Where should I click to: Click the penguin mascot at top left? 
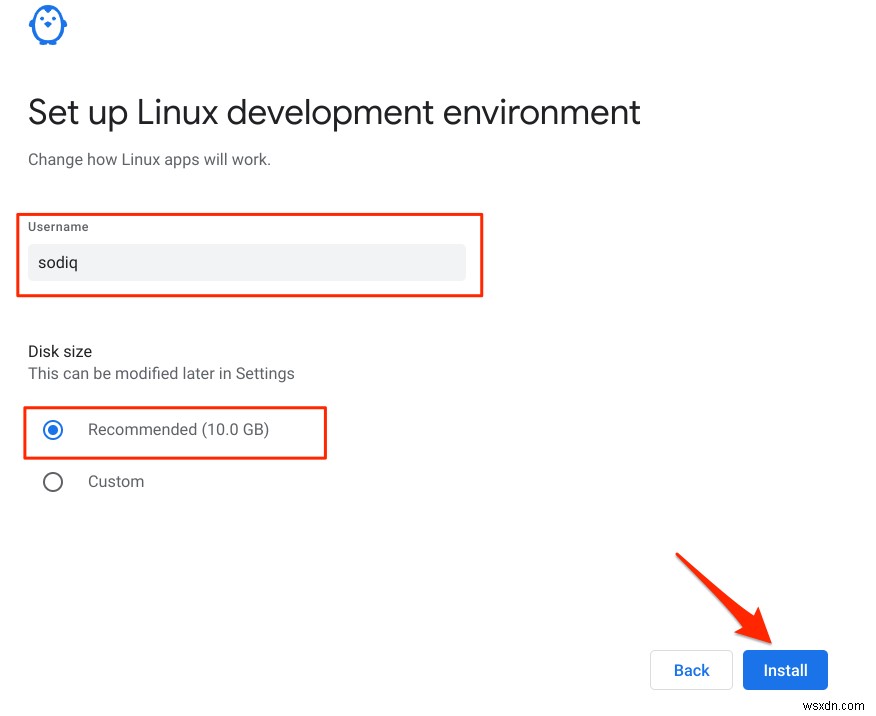(47, 25)
